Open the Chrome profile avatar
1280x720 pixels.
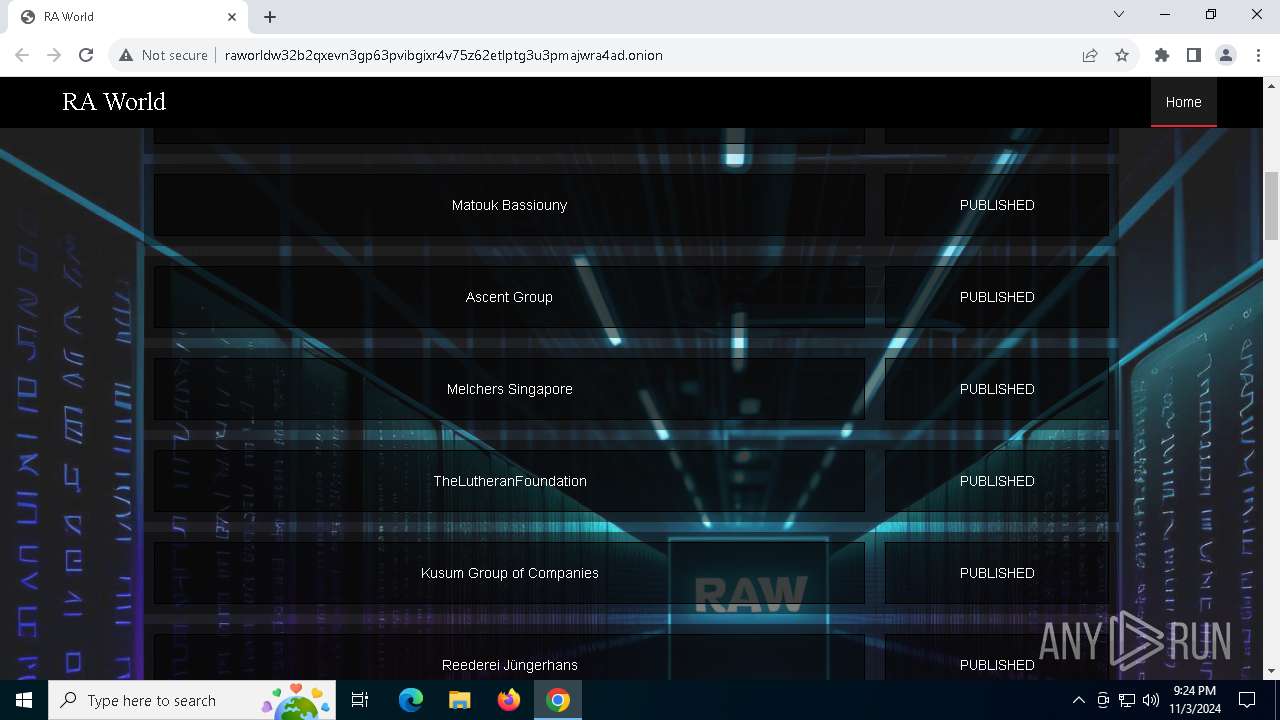(1226, 55)
